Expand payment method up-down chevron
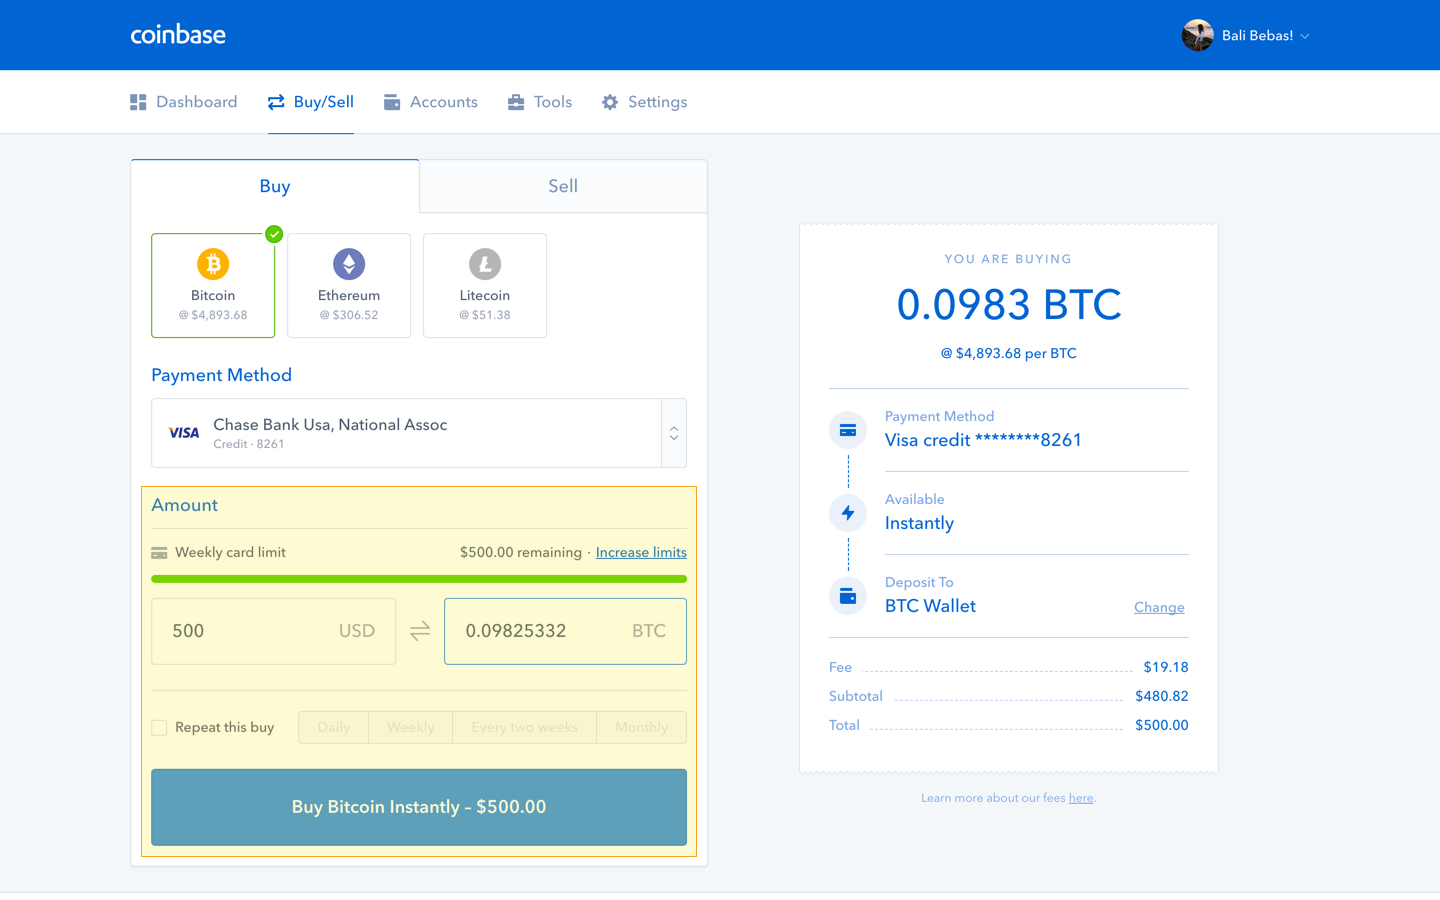 click(x=674, y=433)
